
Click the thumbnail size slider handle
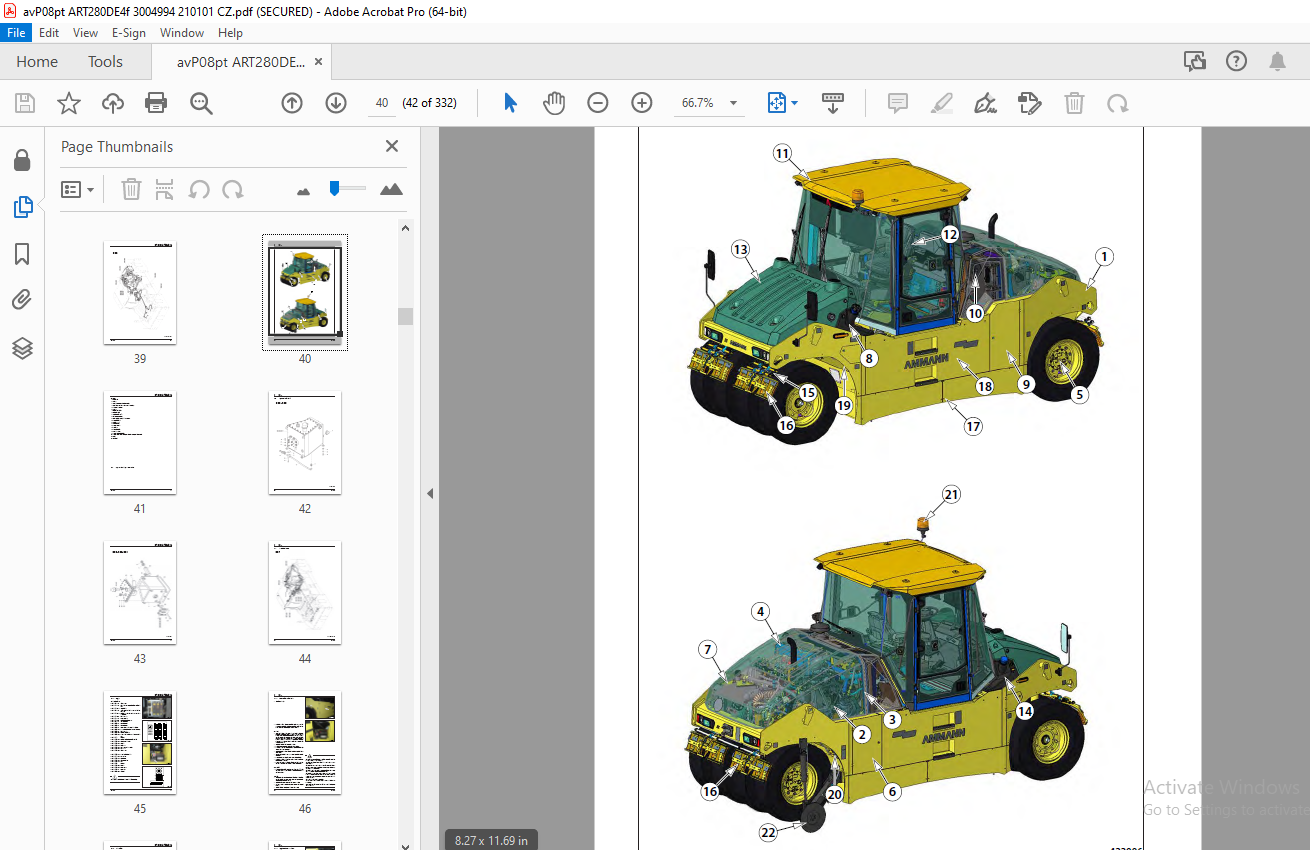pyautogui.click(x=335, y=187)
